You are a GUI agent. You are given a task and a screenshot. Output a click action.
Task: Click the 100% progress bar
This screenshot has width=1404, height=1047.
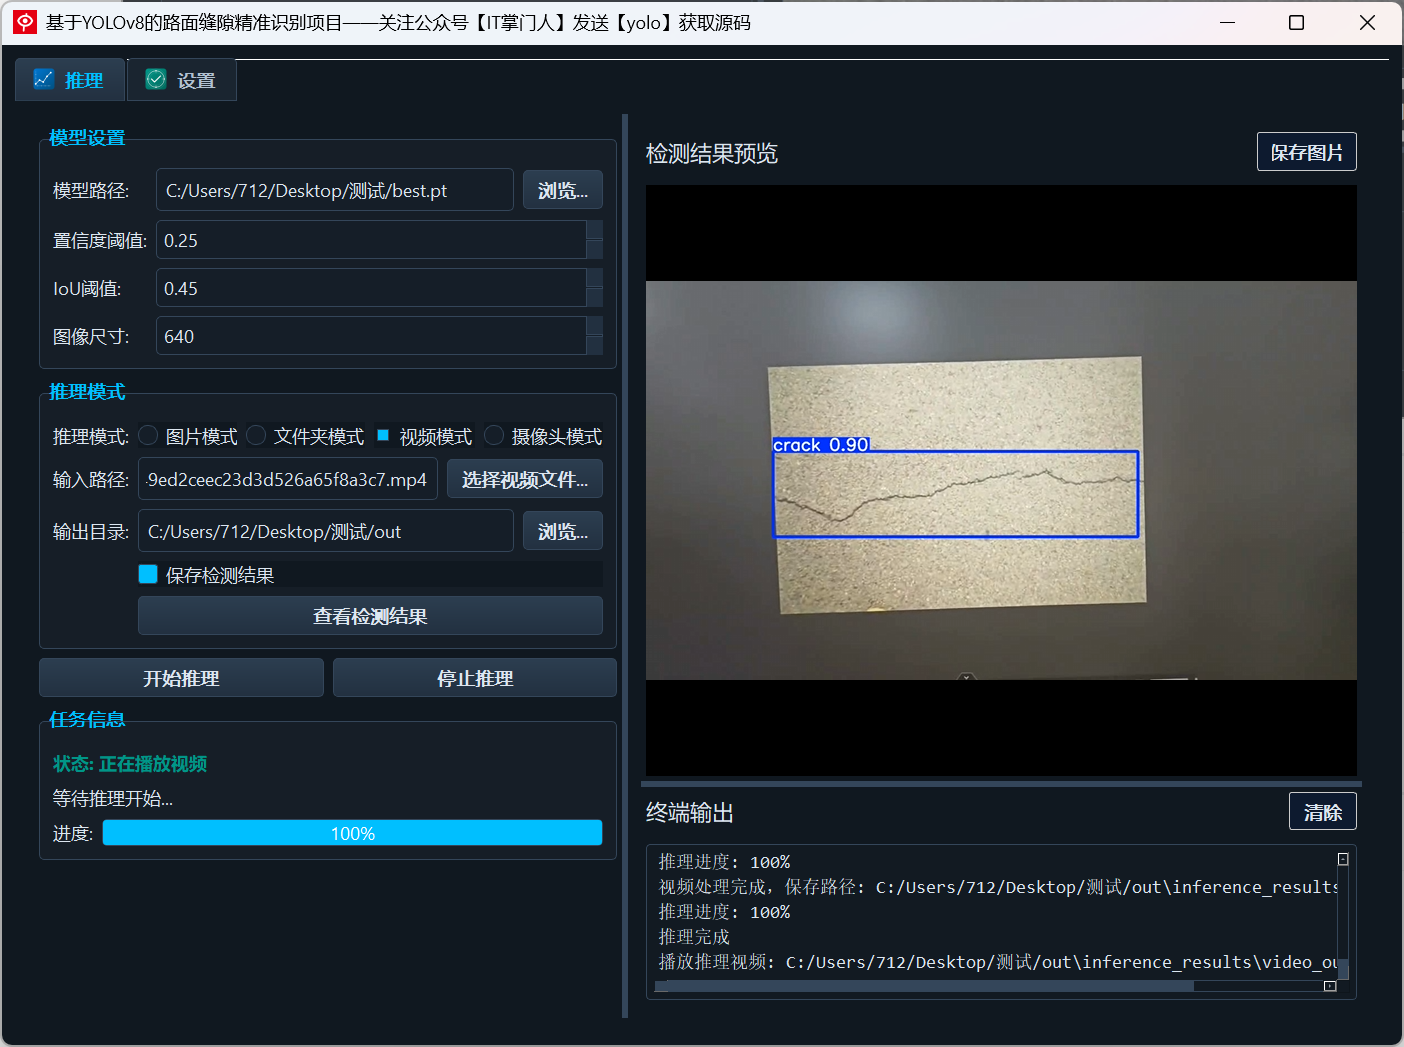click(352, 833)
